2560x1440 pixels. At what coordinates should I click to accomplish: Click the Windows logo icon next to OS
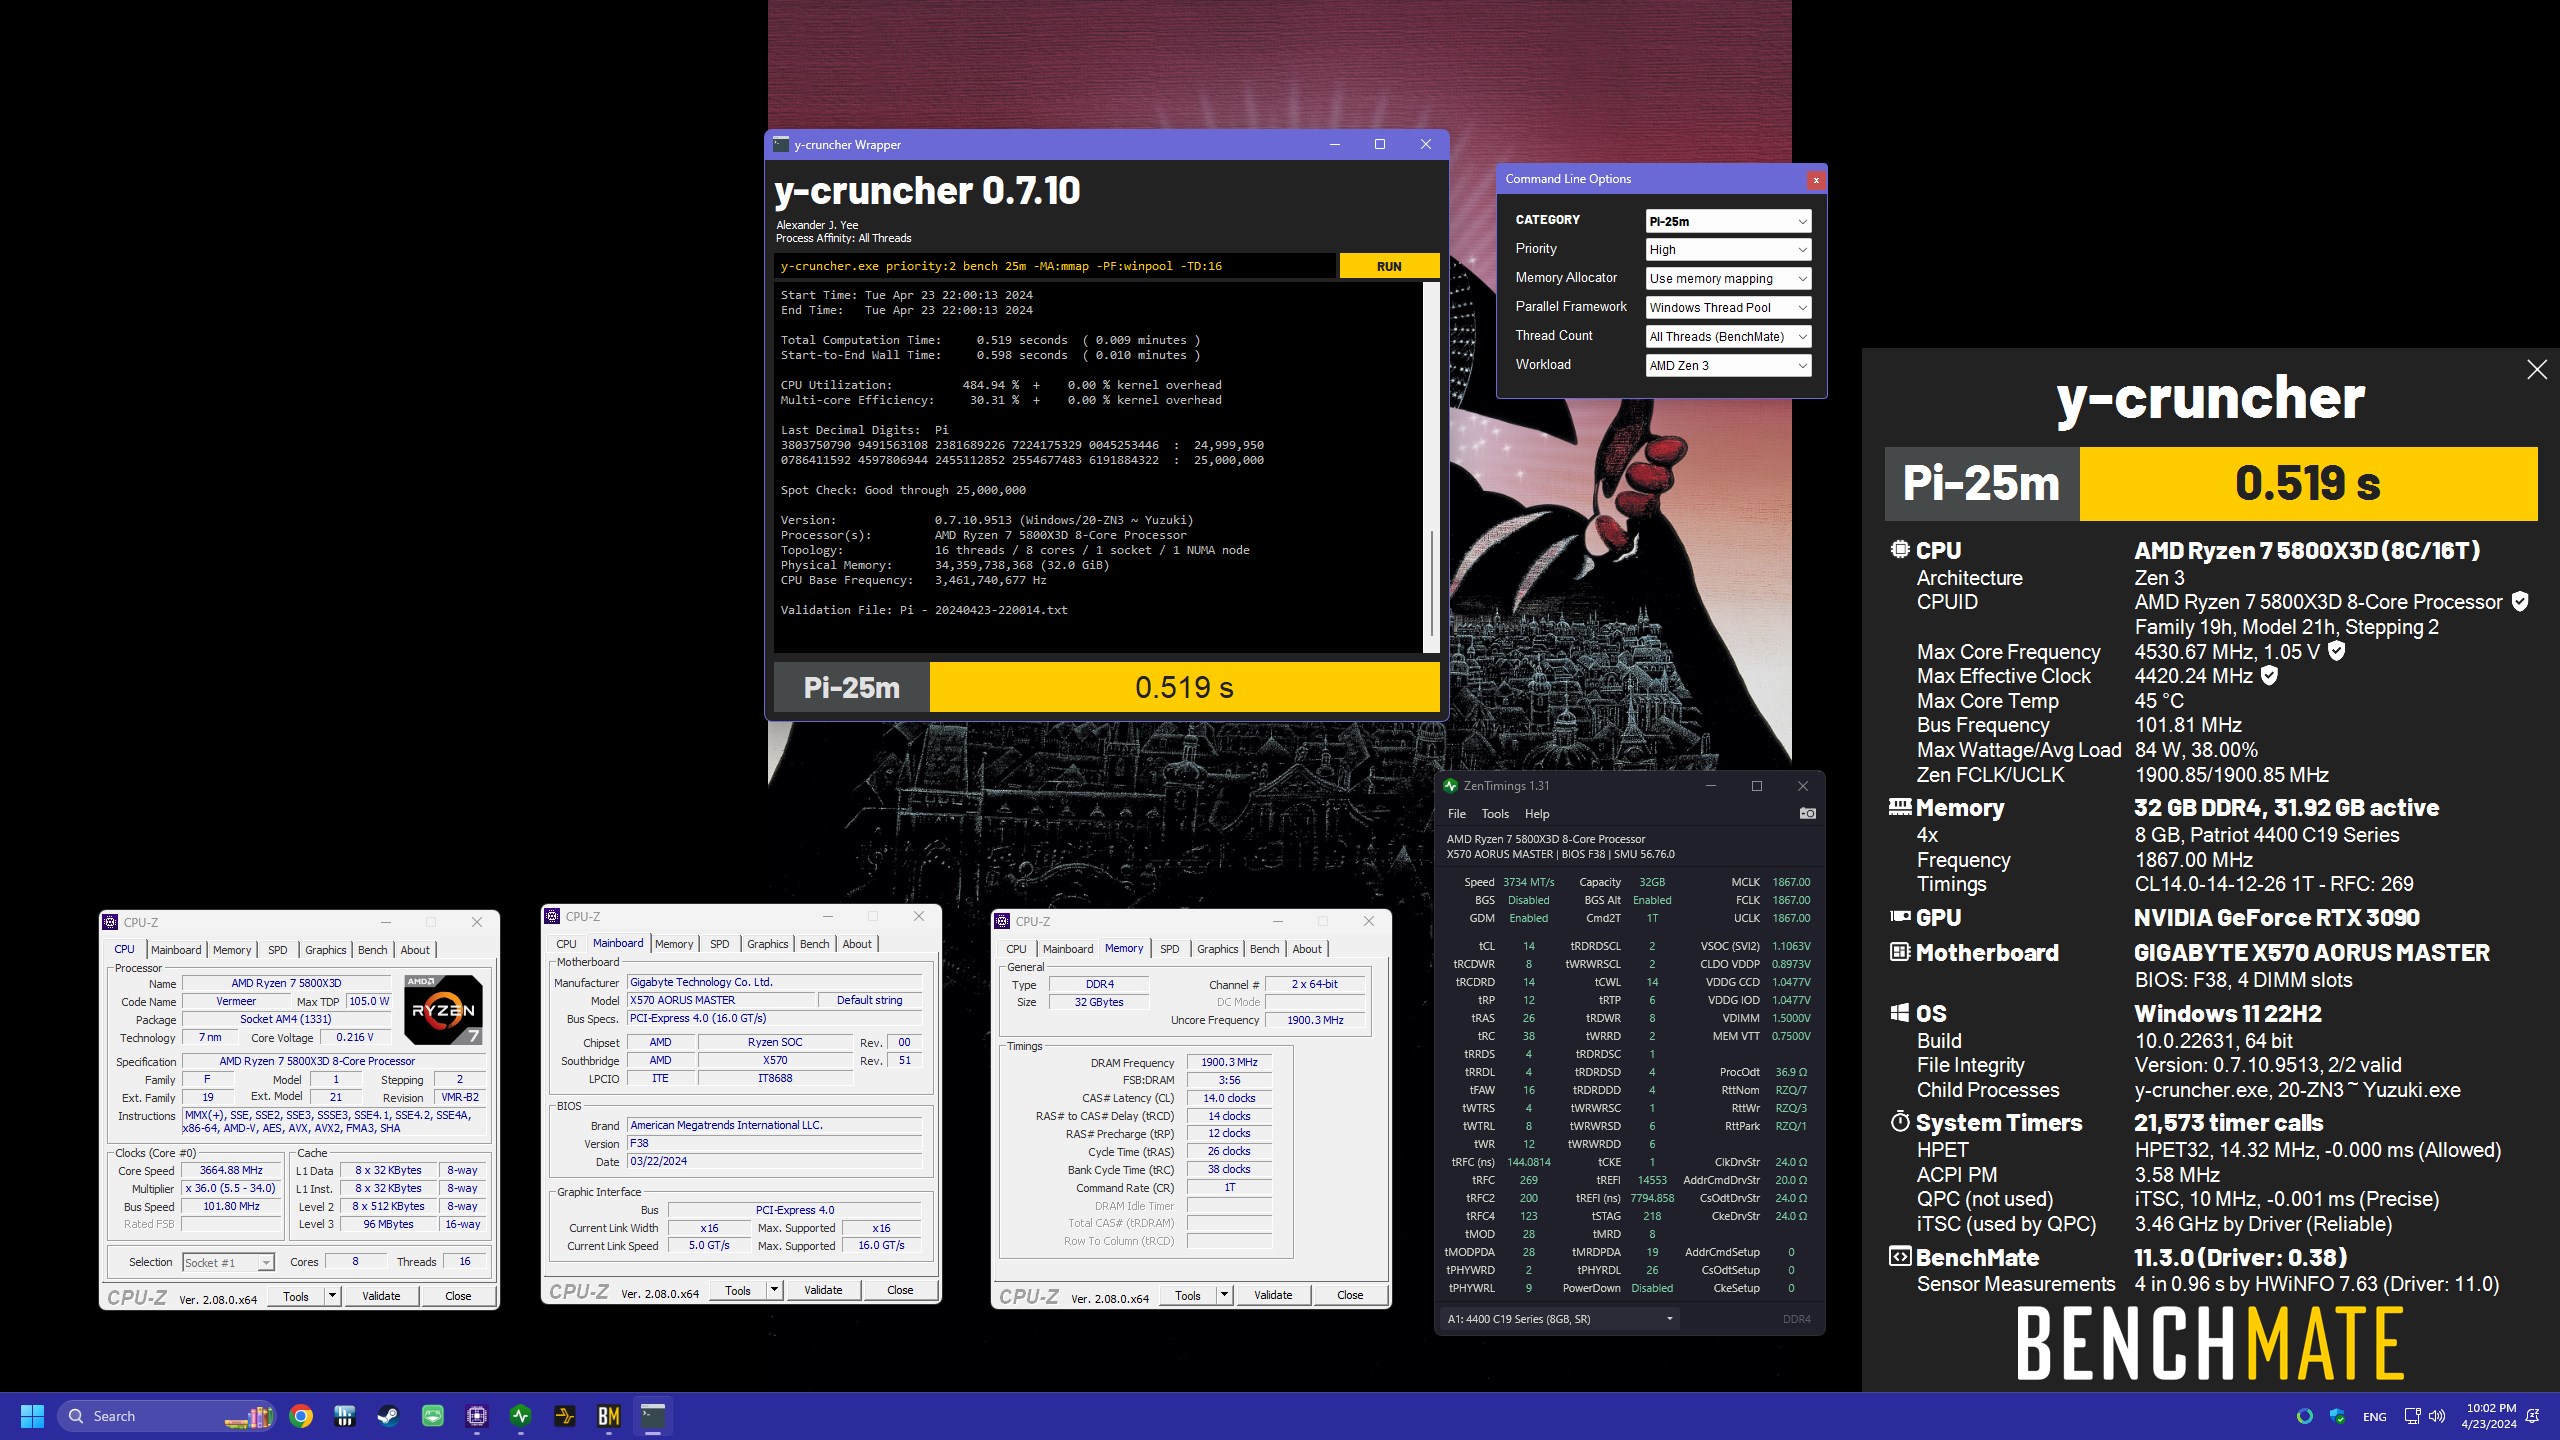[x=1900, y=1013]
